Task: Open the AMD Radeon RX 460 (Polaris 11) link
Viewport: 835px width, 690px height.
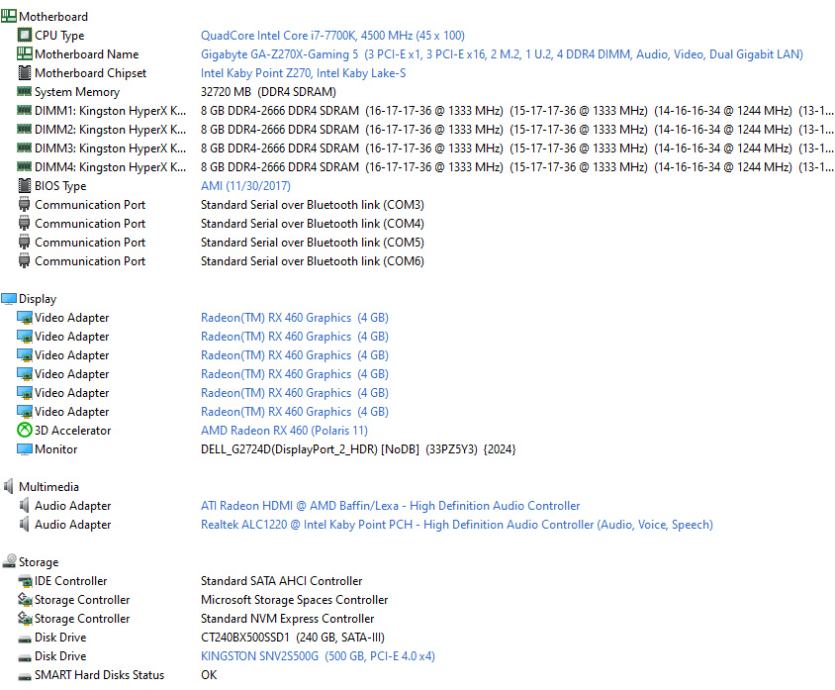Action: click(284, 430)
